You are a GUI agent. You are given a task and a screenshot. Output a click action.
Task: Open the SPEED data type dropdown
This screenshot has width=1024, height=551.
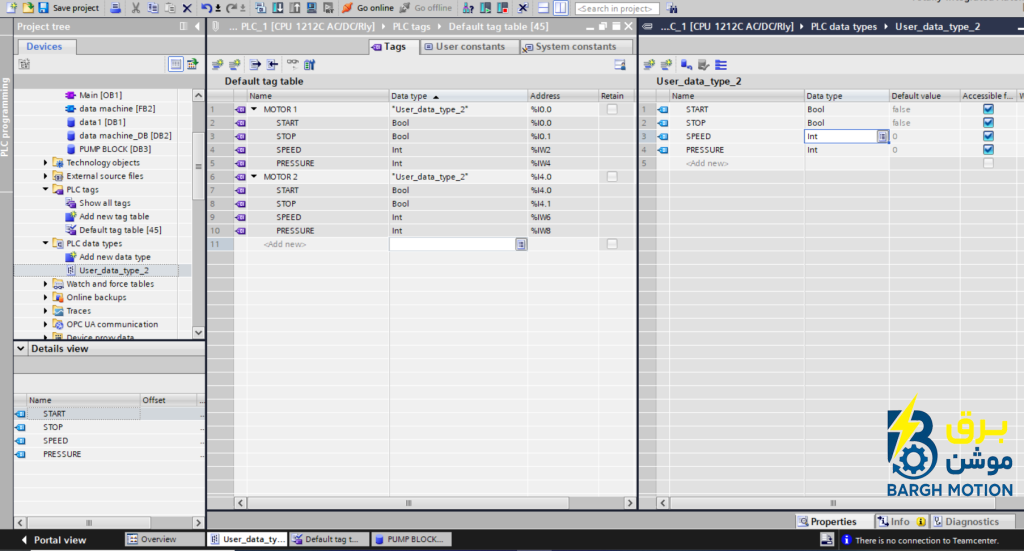tap(882, 136)
